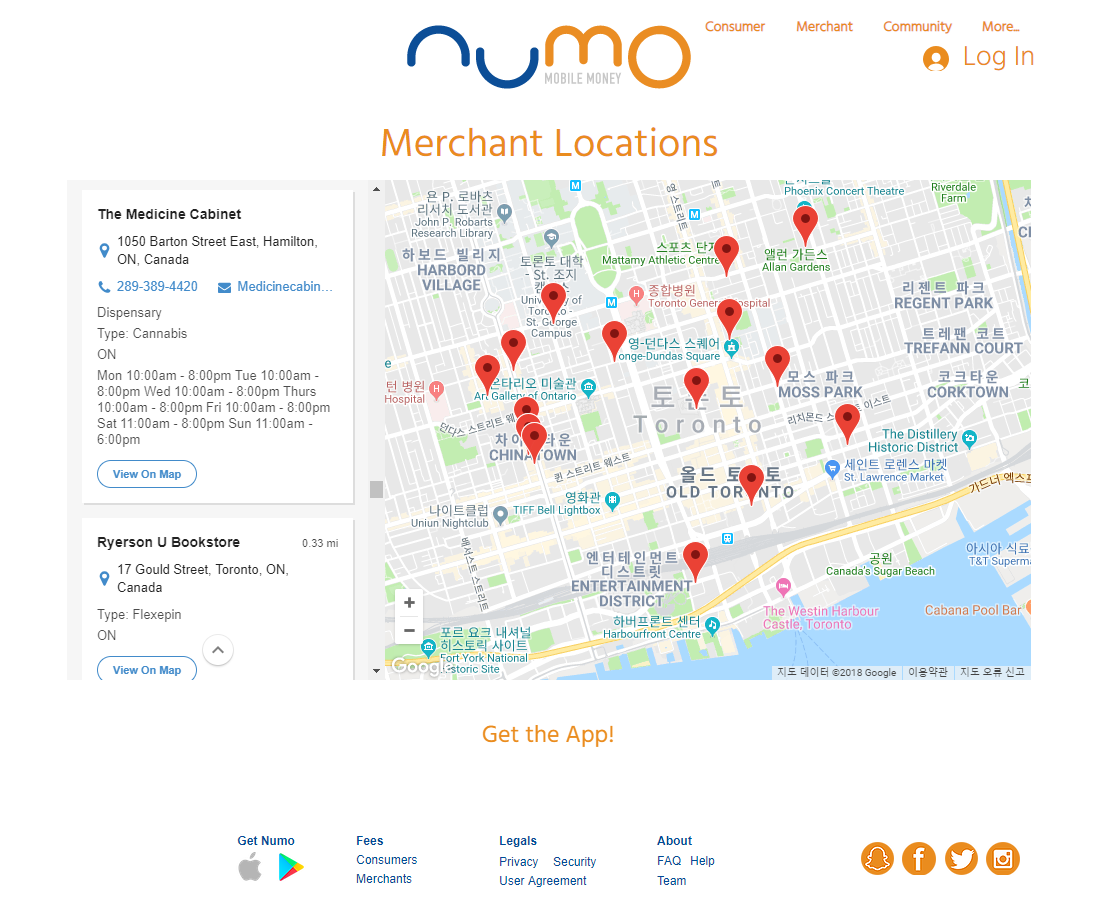This screenshot has height=910, width=1098.
Task: Open Numo's Facebook page icon
Action: pyautogui.click(x=919, y=858)
